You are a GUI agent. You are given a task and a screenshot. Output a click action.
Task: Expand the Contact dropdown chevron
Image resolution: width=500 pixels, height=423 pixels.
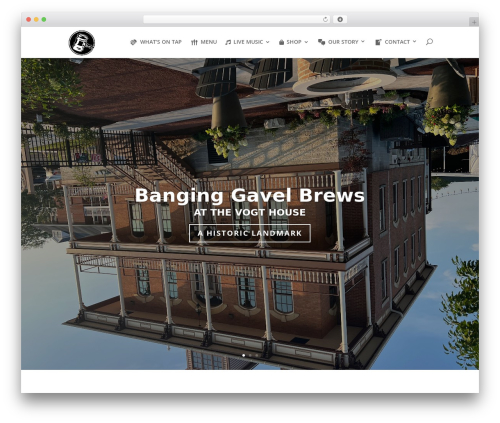coord(414,42)
